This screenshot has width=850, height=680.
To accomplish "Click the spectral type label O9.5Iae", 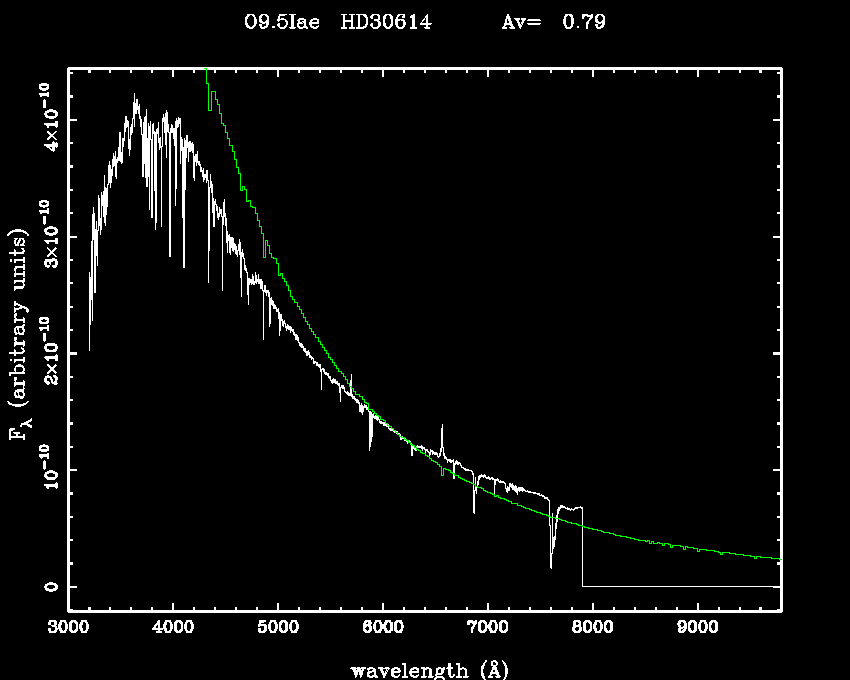I will coord(282,22).
